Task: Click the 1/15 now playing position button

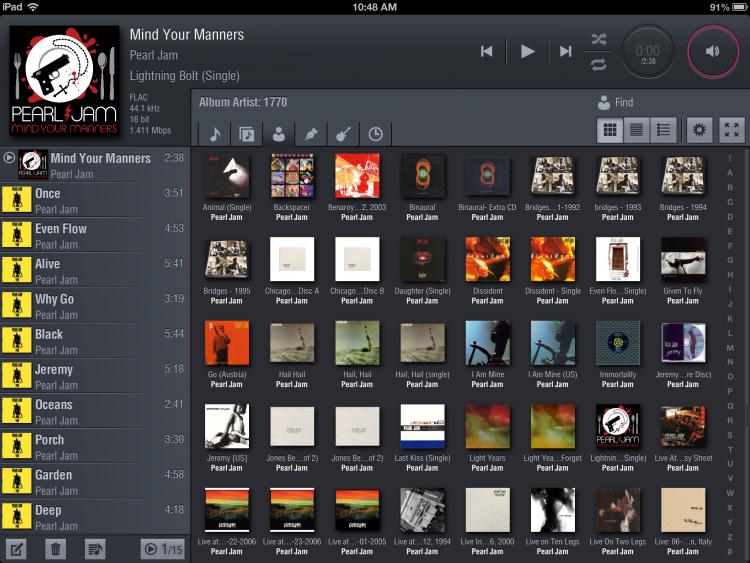Action: (x=163, y=549)
